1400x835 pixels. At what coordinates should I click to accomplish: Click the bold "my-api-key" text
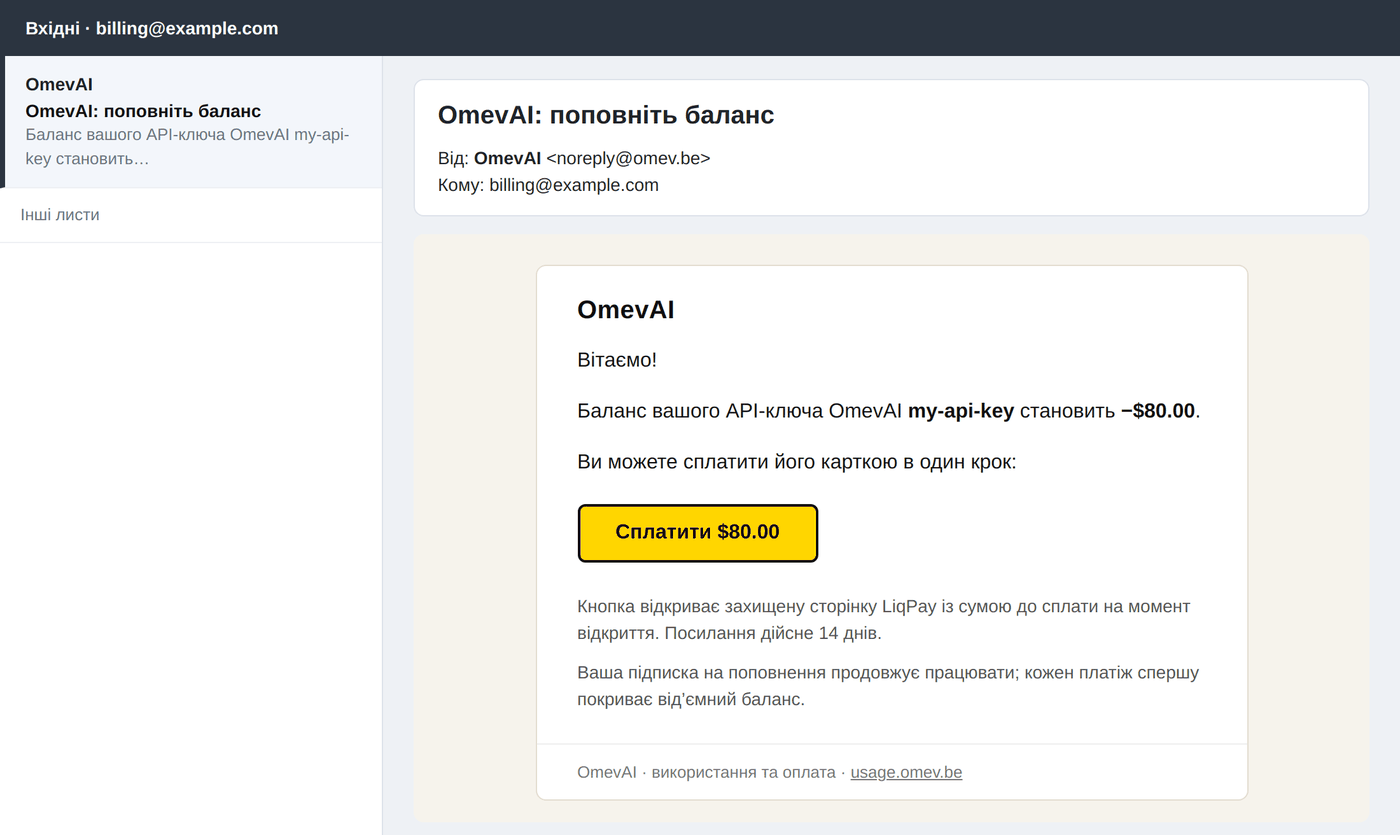pyautogui.click(x=961, y=411)
